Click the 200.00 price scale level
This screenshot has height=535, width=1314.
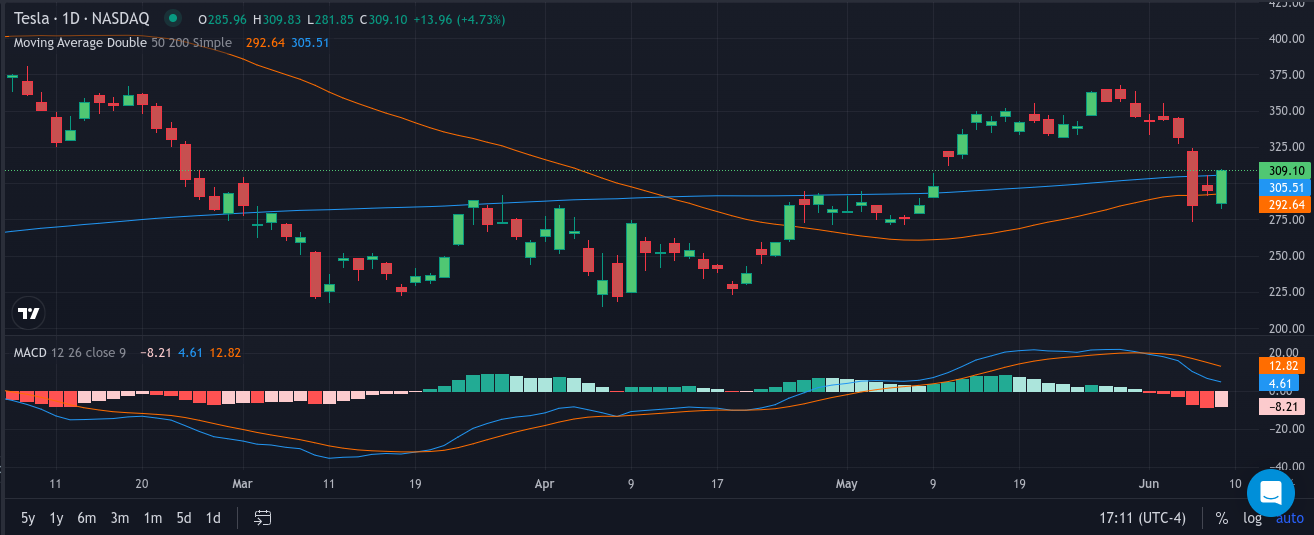(1286, 328)
